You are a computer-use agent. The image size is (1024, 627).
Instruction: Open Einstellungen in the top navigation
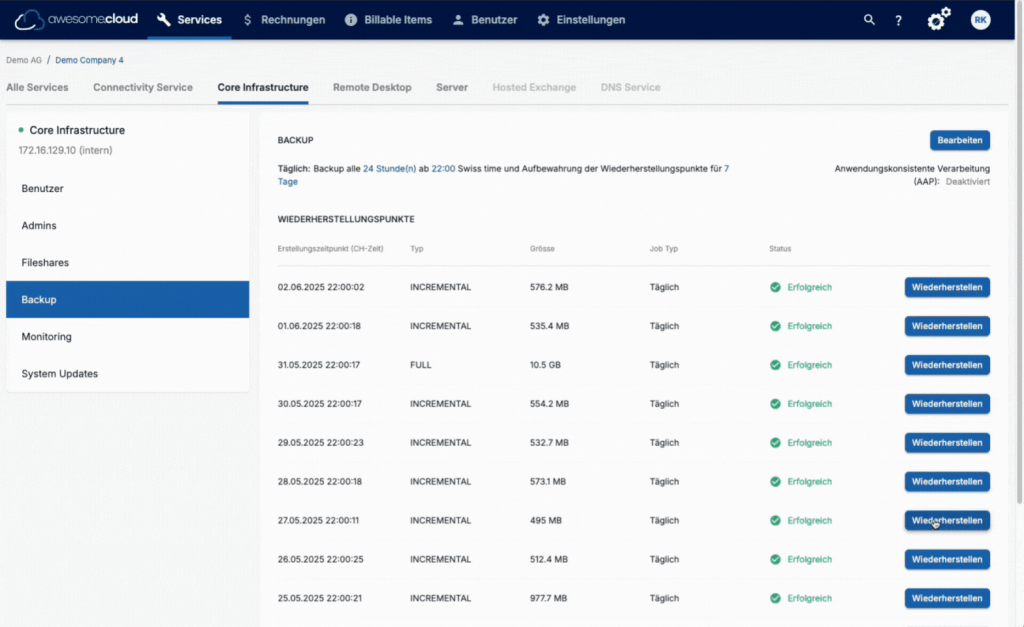[x=581, y=20]
